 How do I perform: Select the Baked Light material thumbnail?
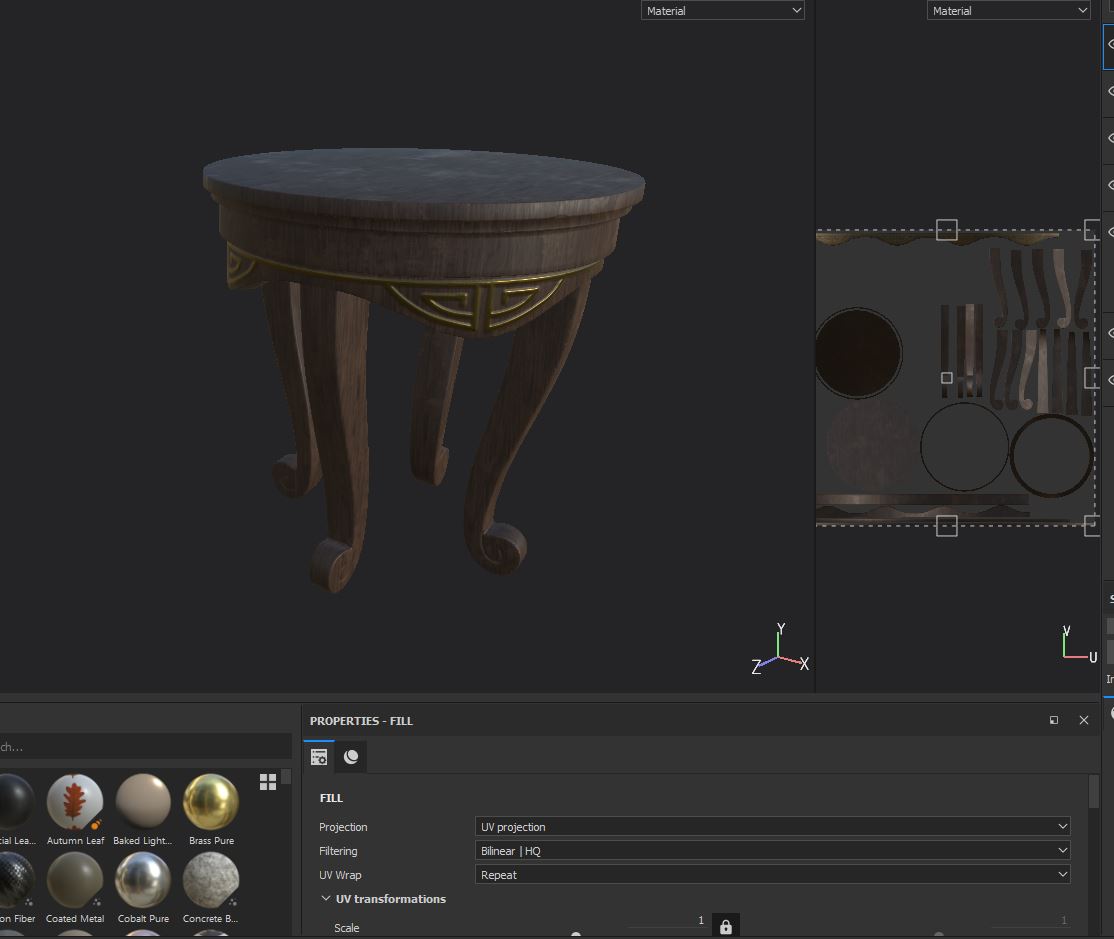143,802
